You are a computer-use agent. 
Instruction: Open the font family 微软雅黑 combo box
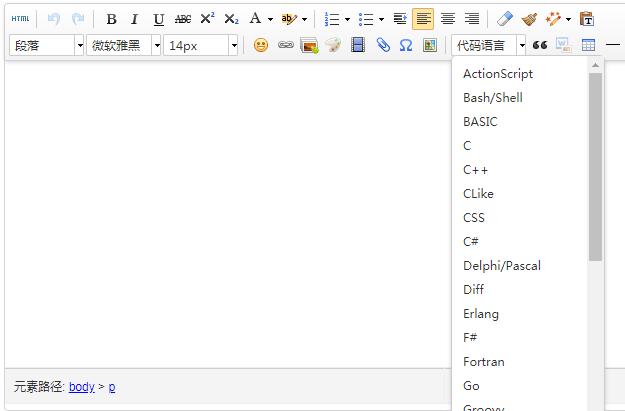[x=124, y=45]
